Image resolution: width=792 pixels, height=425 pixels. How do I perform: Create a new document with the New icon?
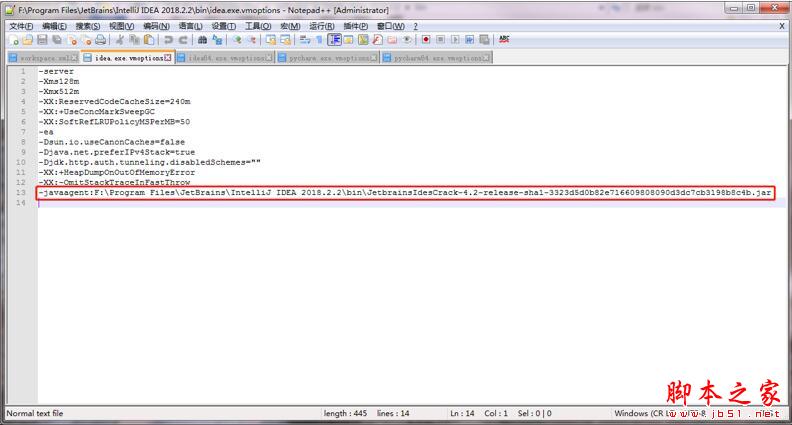click(14, 40)
